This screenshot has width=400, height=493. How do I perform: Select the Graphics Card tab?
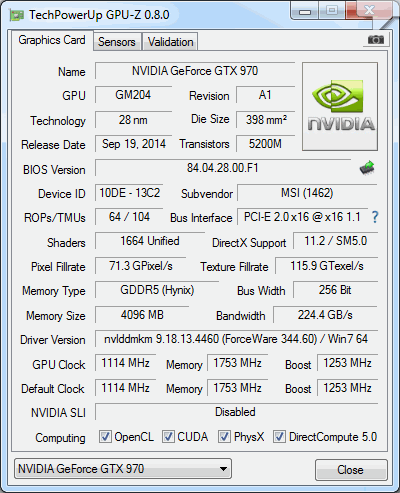52,40
